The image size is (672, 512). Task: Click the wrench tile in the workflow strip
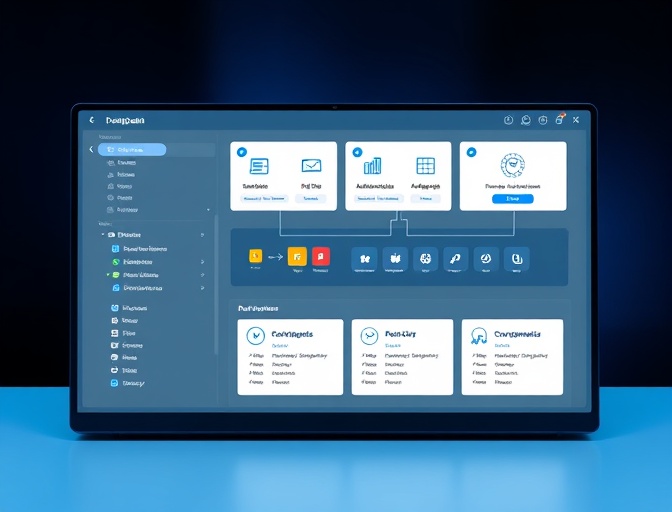click(456, 259)
